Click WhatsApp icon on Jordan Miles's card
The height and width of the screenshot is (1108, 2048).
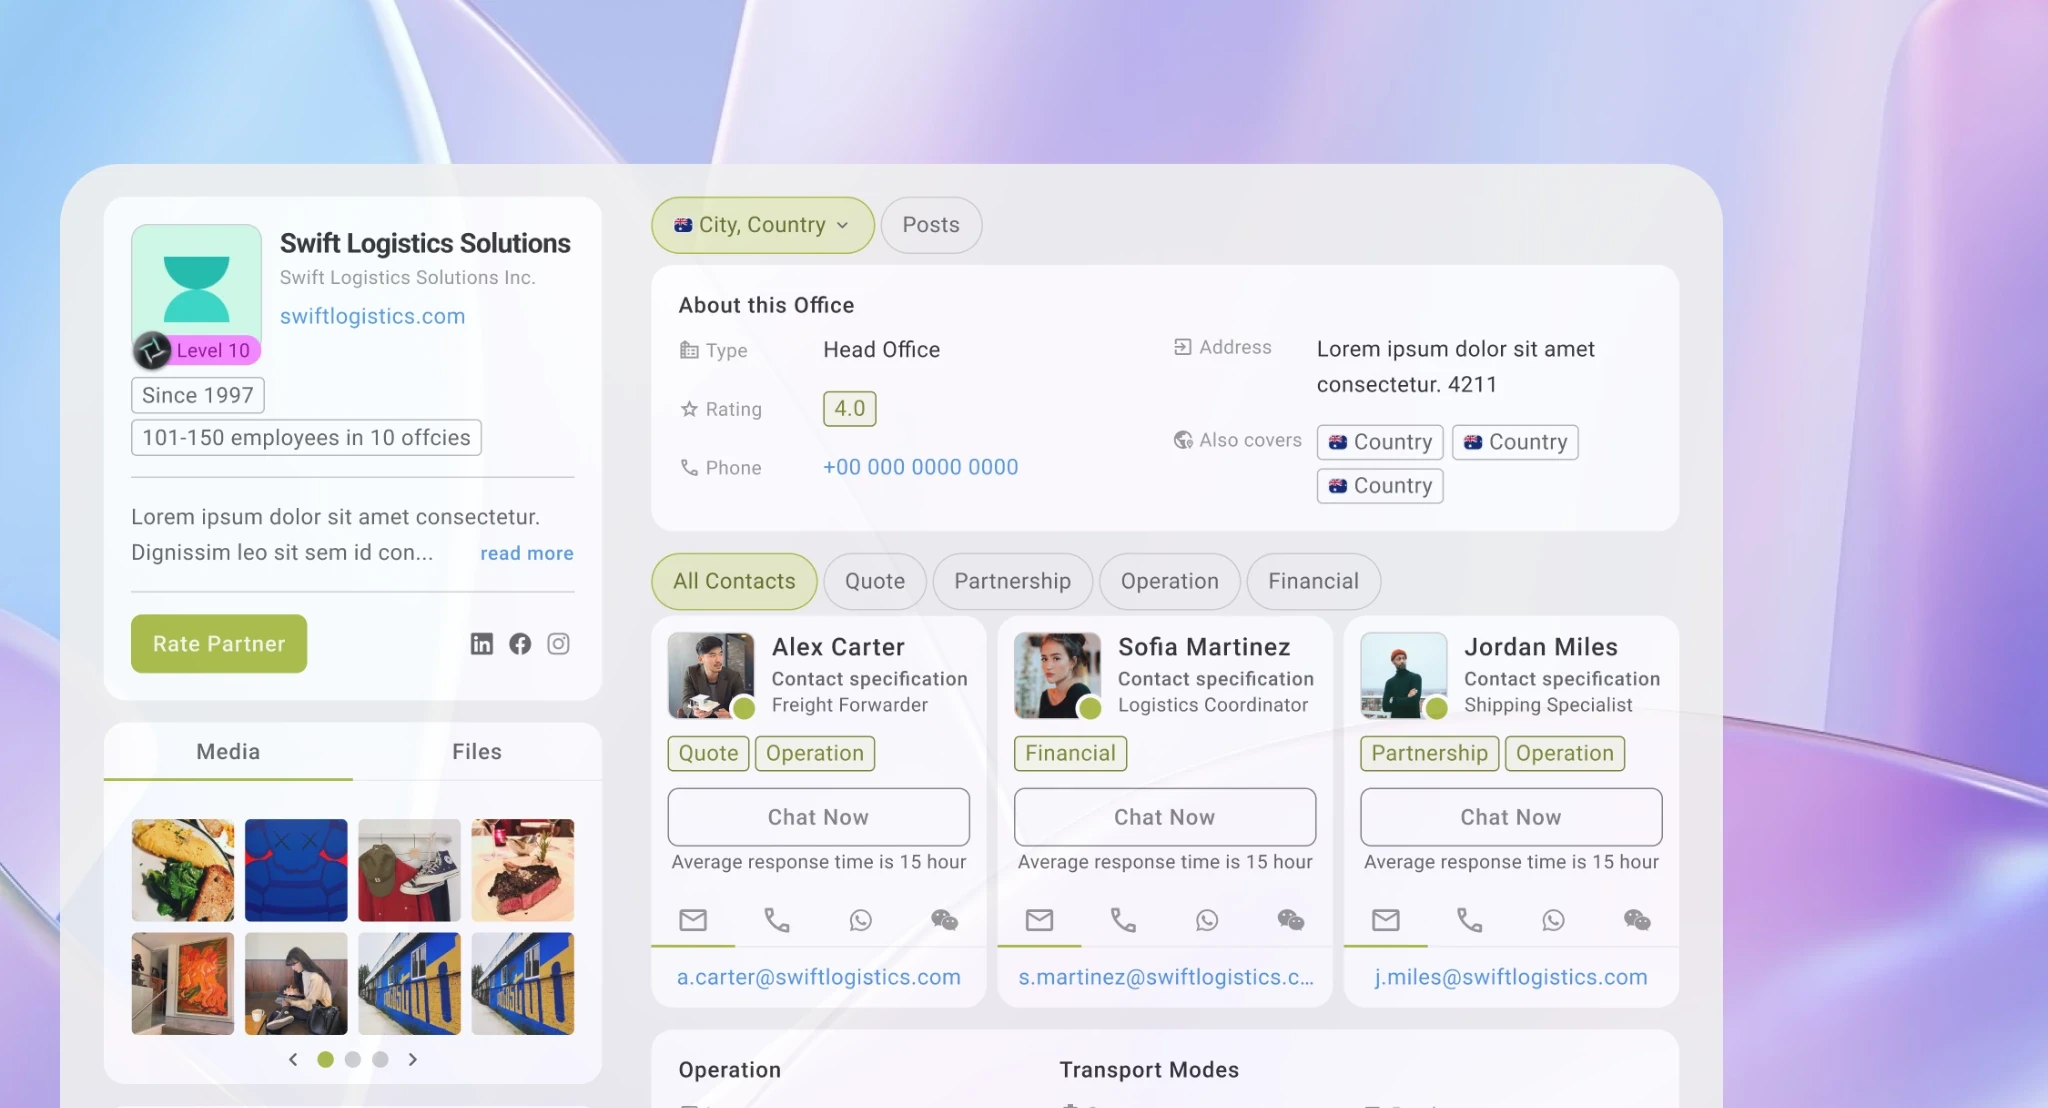point(1554,920)
